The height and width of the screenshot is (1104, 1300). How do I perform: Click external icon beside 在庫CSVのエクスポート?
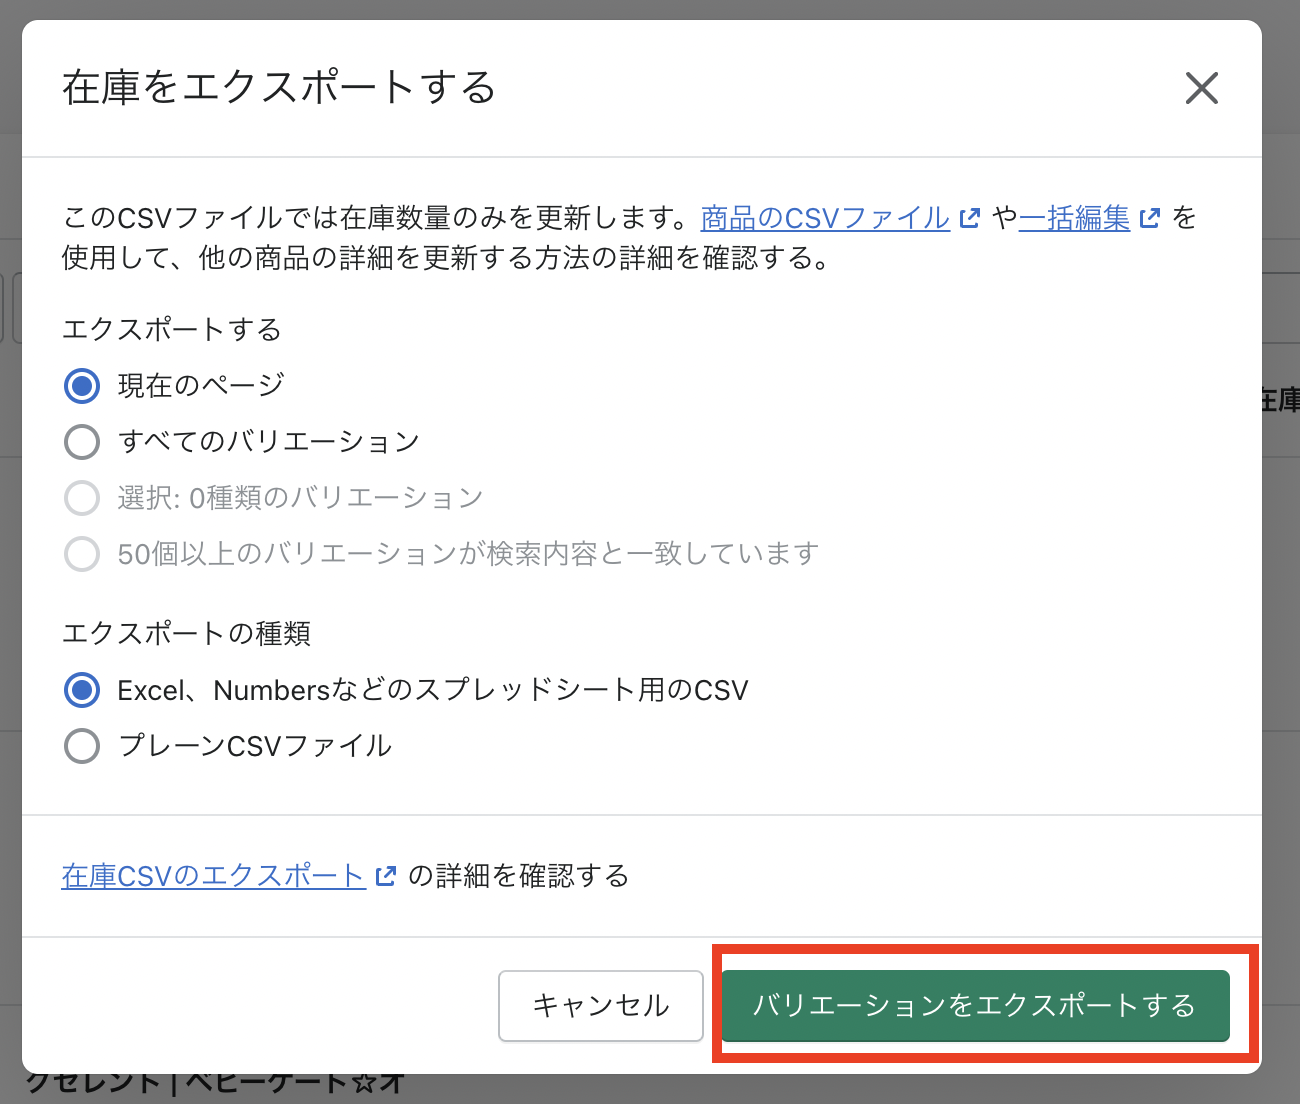(x=385, y=876)
